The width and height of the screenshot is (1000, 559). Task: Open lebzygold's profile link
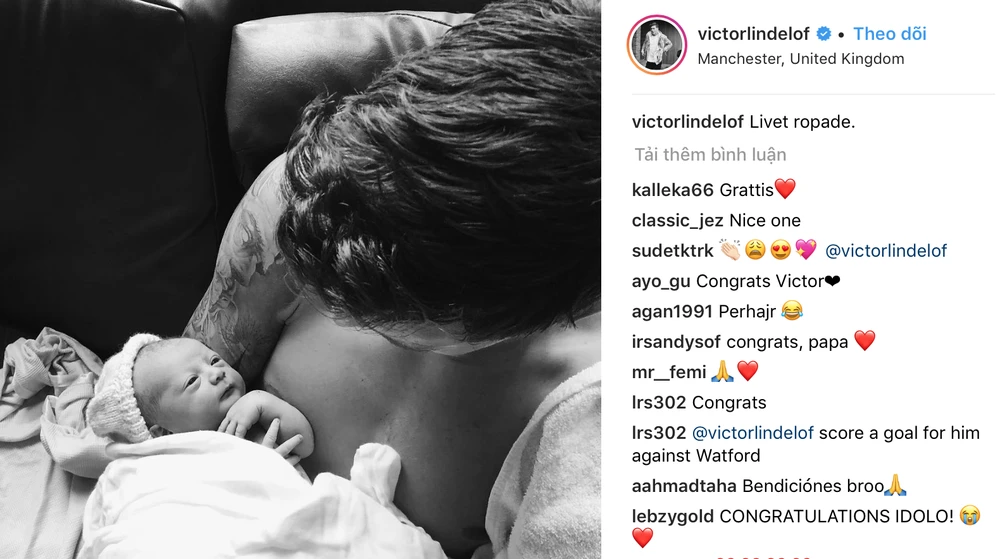(673, 517)
